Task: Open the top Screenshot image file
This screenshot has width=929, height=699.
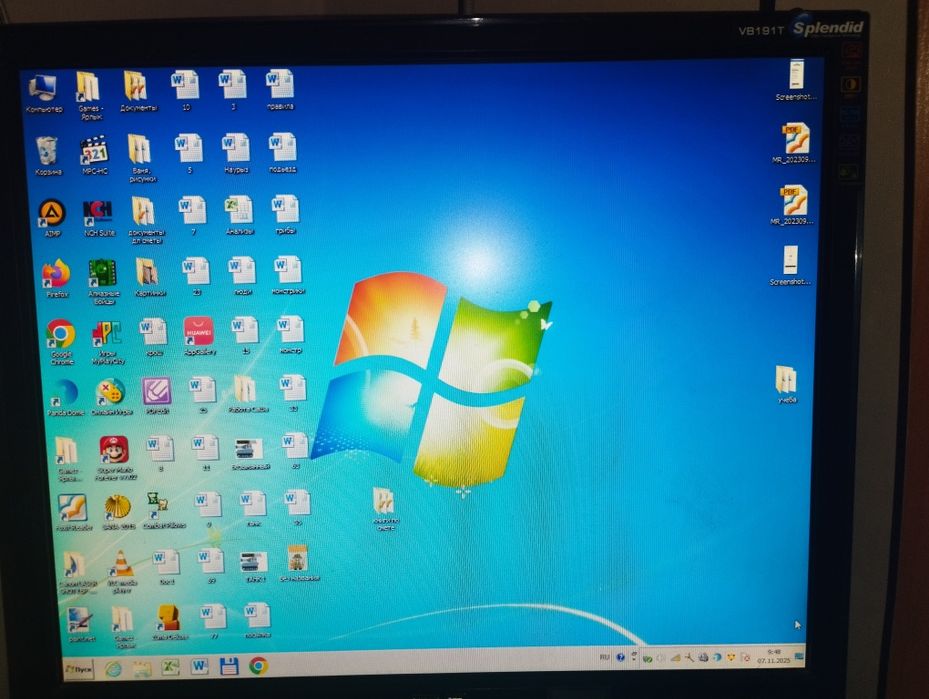Action: pyautogui.click(x=796, y=80)
